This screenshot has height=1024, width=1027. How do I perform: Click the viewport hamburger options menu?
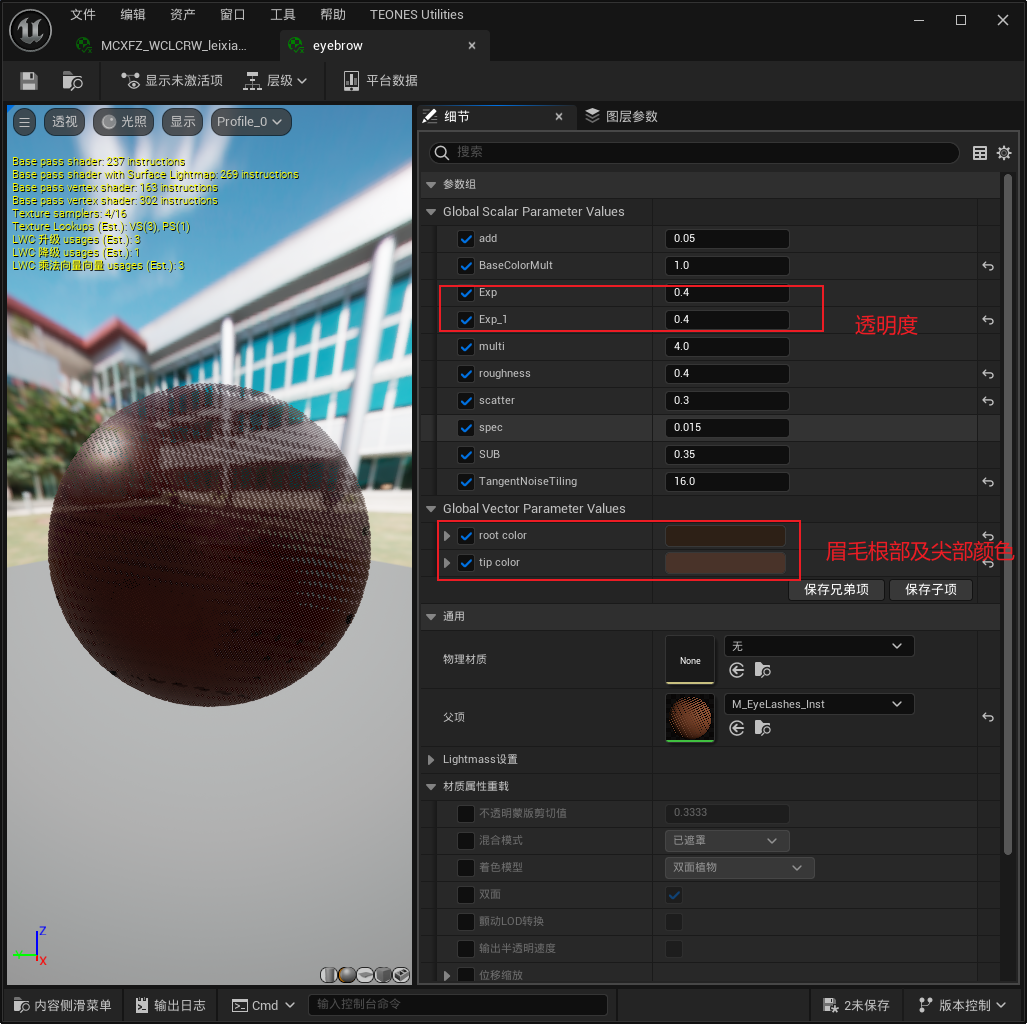[x=25, y=122]
